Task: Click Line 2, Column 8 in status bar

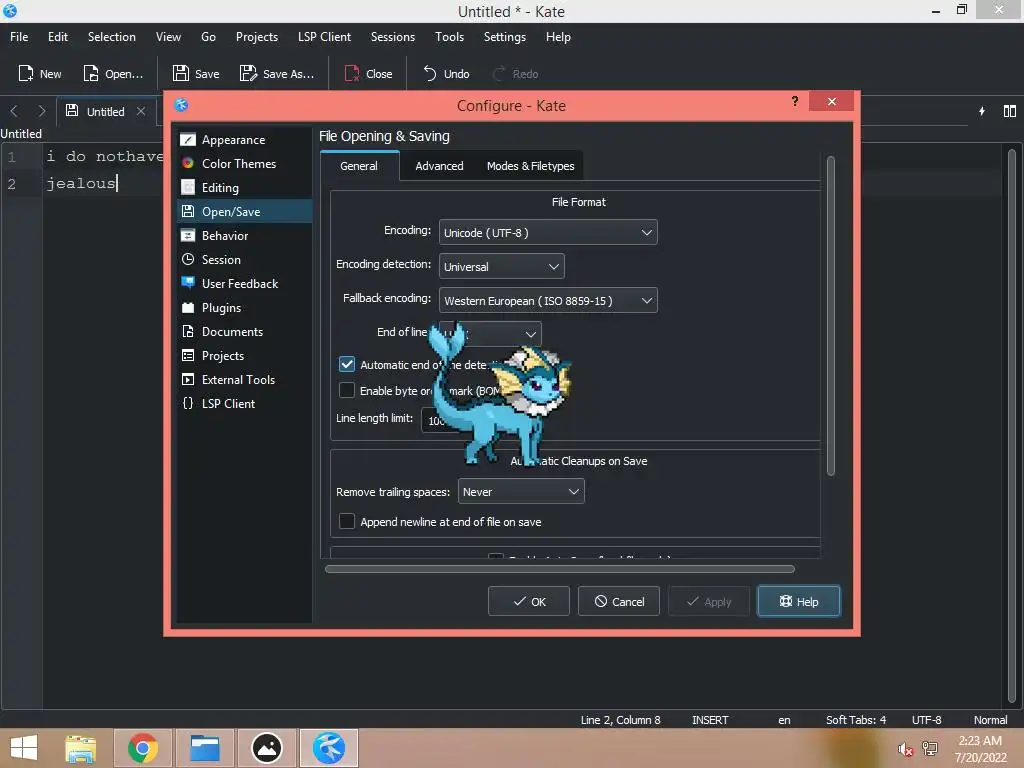Action: [620, 720]
